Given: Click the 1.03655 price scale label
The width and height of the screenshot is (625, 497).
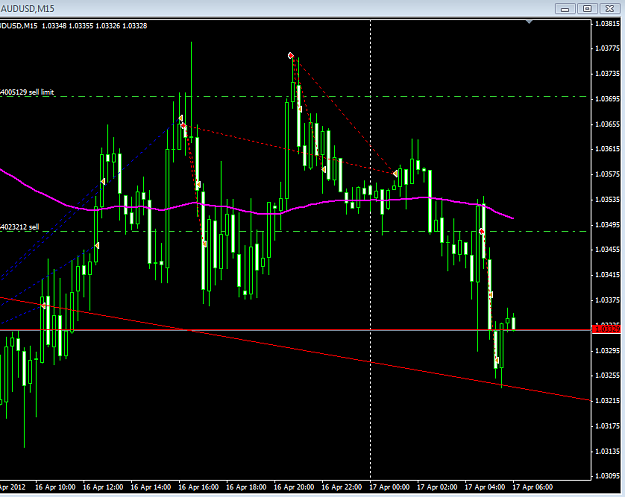Looking at the screenshot, I should (607, 124).
